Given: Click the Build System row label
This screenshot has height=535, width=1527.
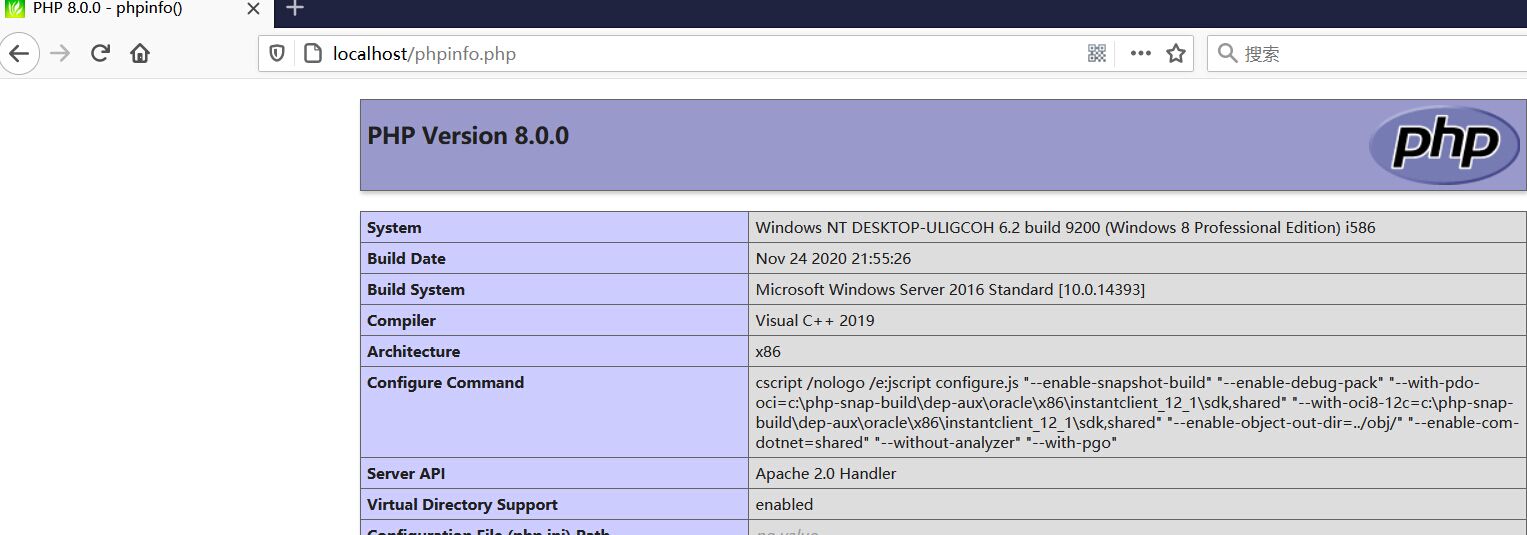Looking at the screenshot, I should (x=416, y=290).
